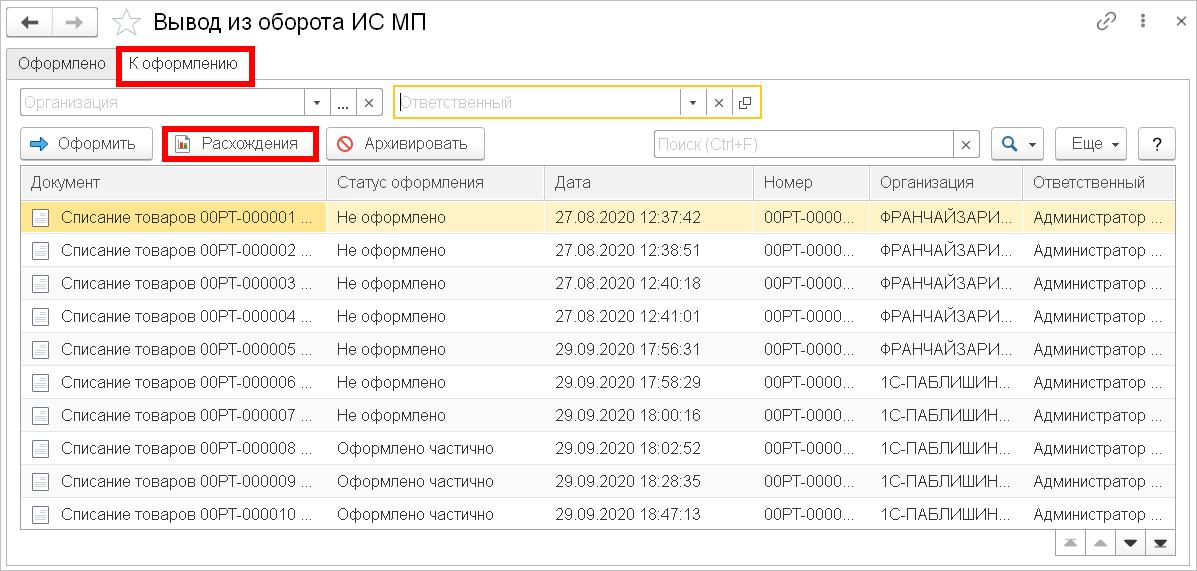Switch to the Оформлено tab
This screenshot has width=1197, height=571.
pos(62,64)
